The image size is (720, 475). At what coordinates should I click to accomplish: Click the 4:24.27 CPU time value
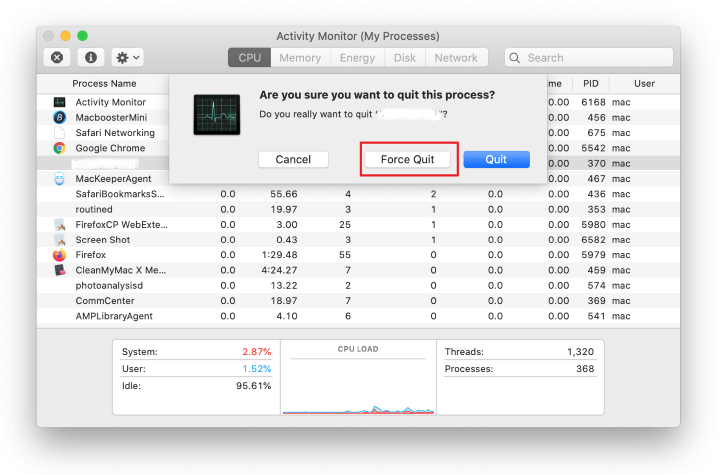[280, 270]
